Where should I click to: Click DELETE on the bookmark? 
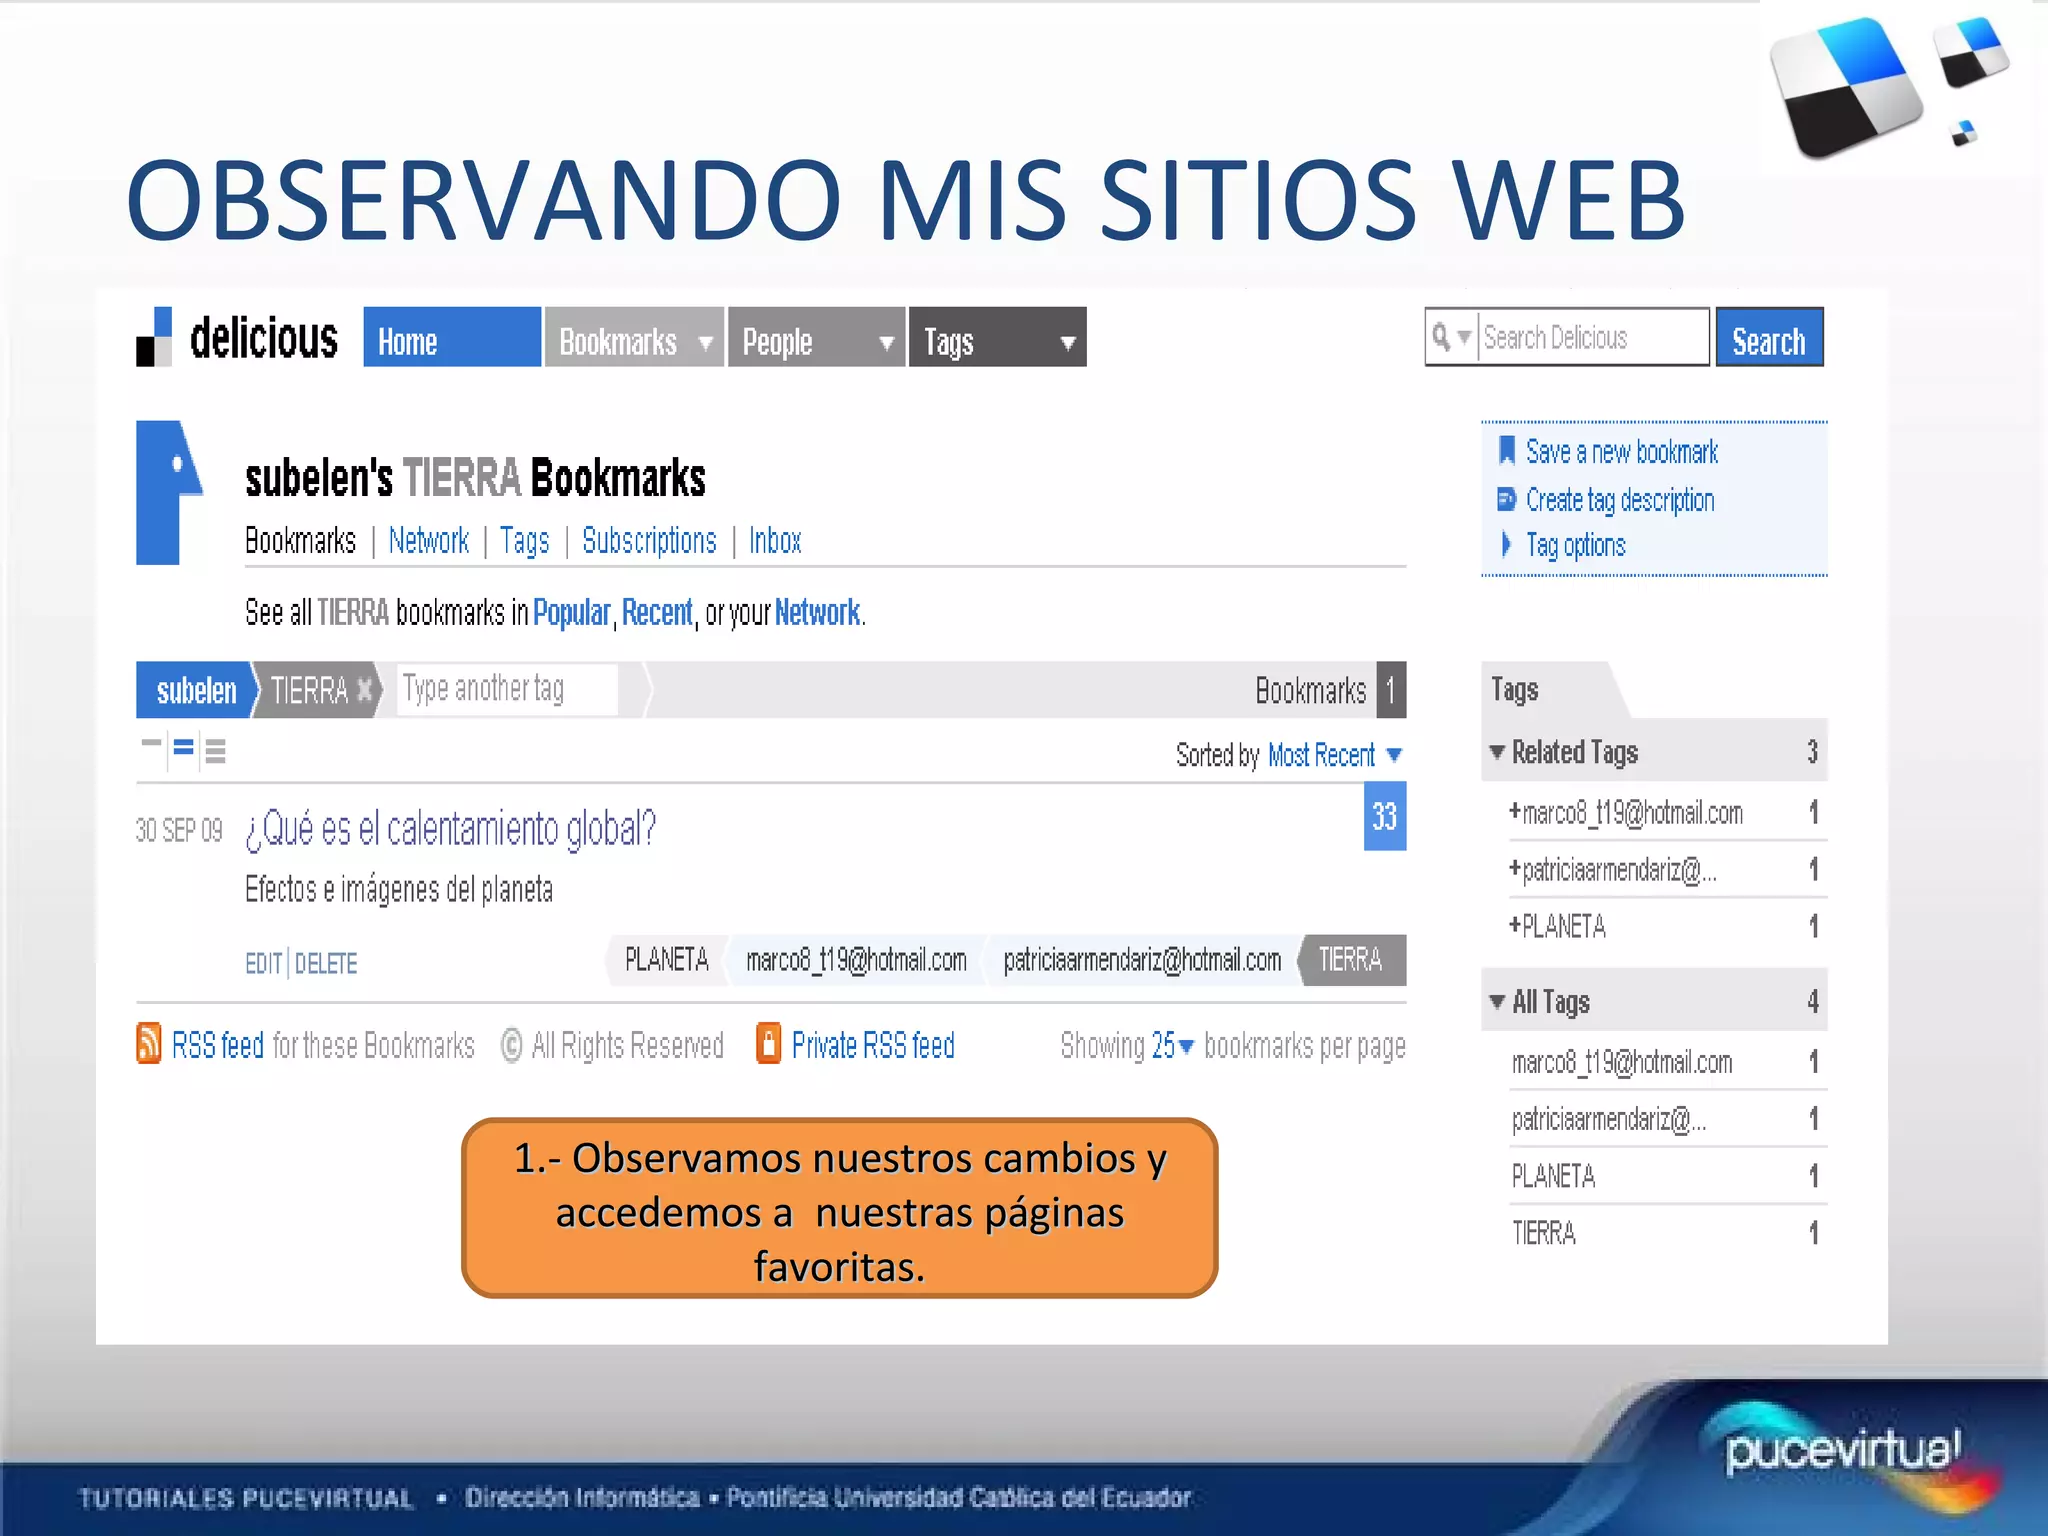pos(326,963)
